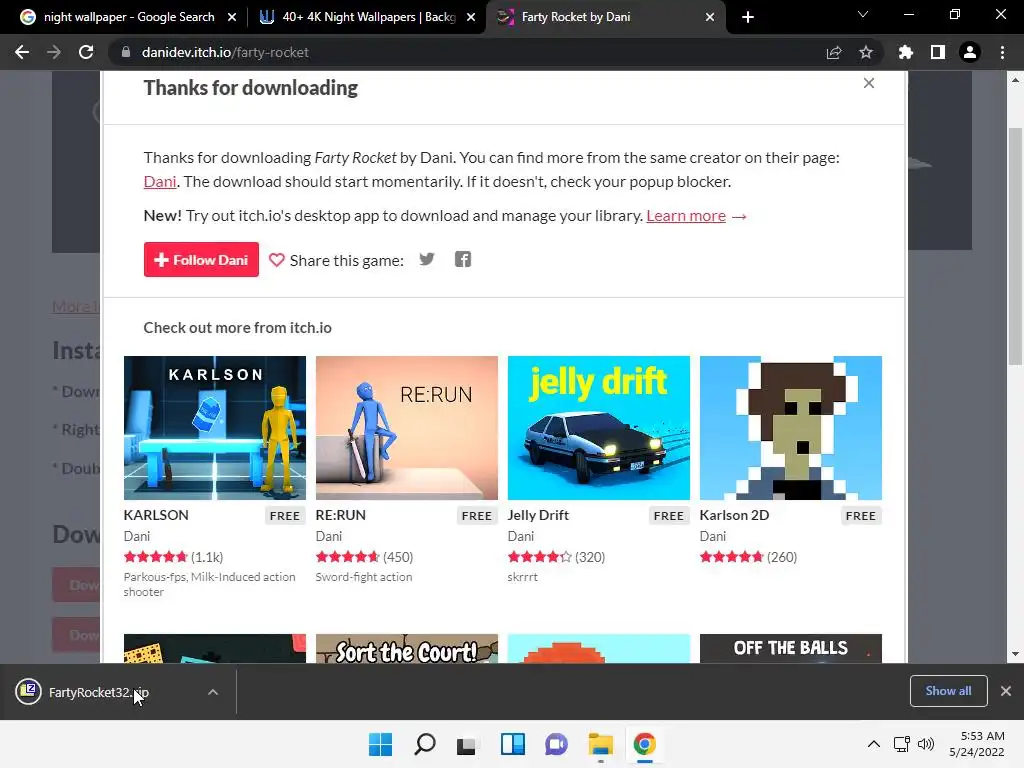Open the OFF THE BALLS thumbnail
The image size is (1024, 768).
click(791, 648)
